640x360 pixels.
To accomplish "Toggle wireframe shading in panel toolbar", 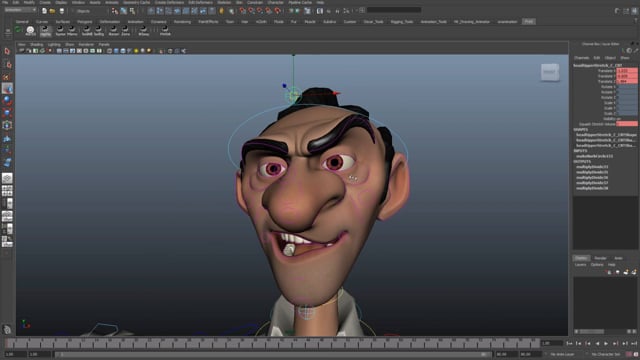I will [109, 51].
